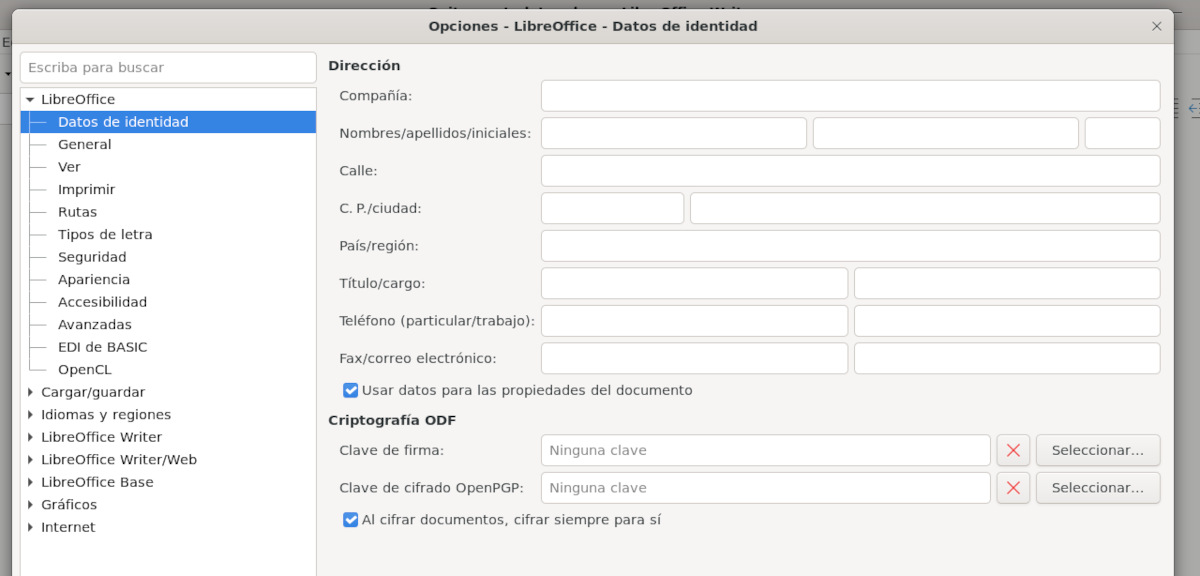Clear the OpenPGP encryption key with red X

click(x=1013, y=488)
